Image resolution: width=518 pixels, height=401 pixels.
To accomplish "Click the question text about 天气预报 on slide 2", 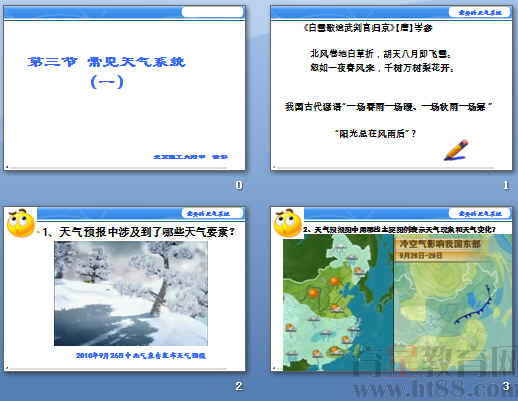I will point(138,232).
